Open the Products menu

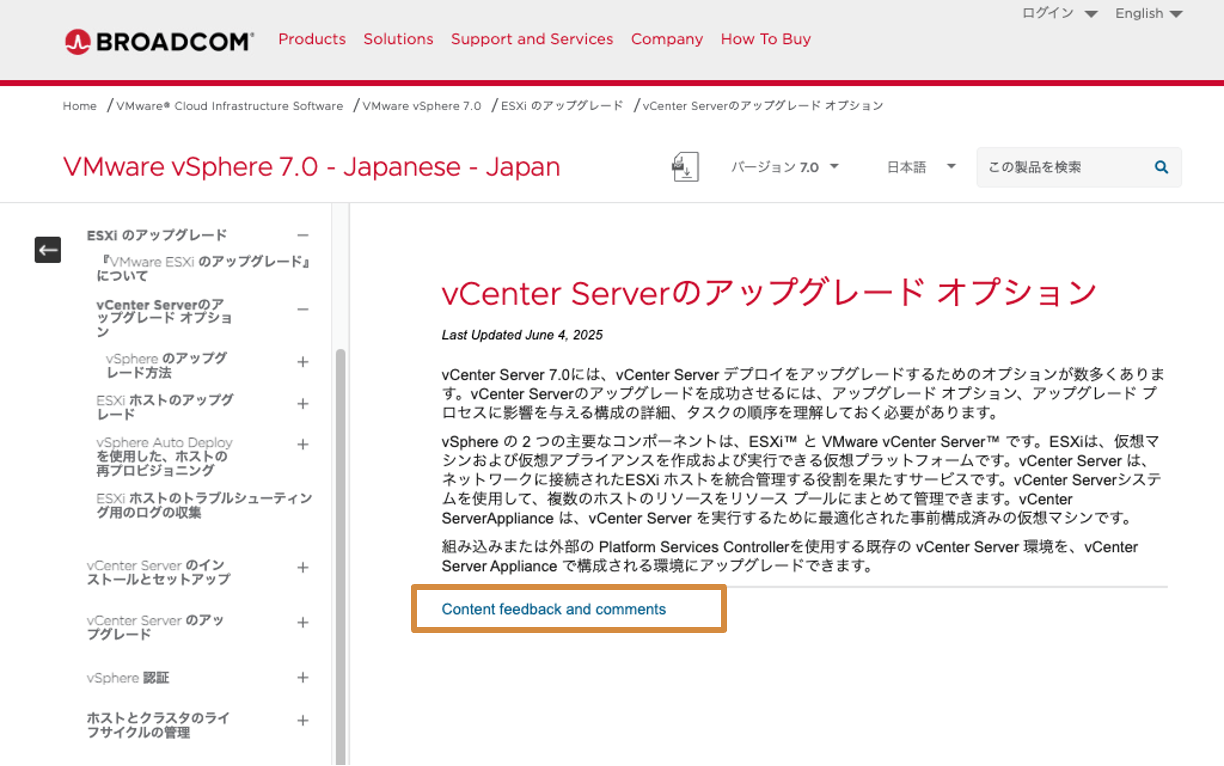(312, 39)
